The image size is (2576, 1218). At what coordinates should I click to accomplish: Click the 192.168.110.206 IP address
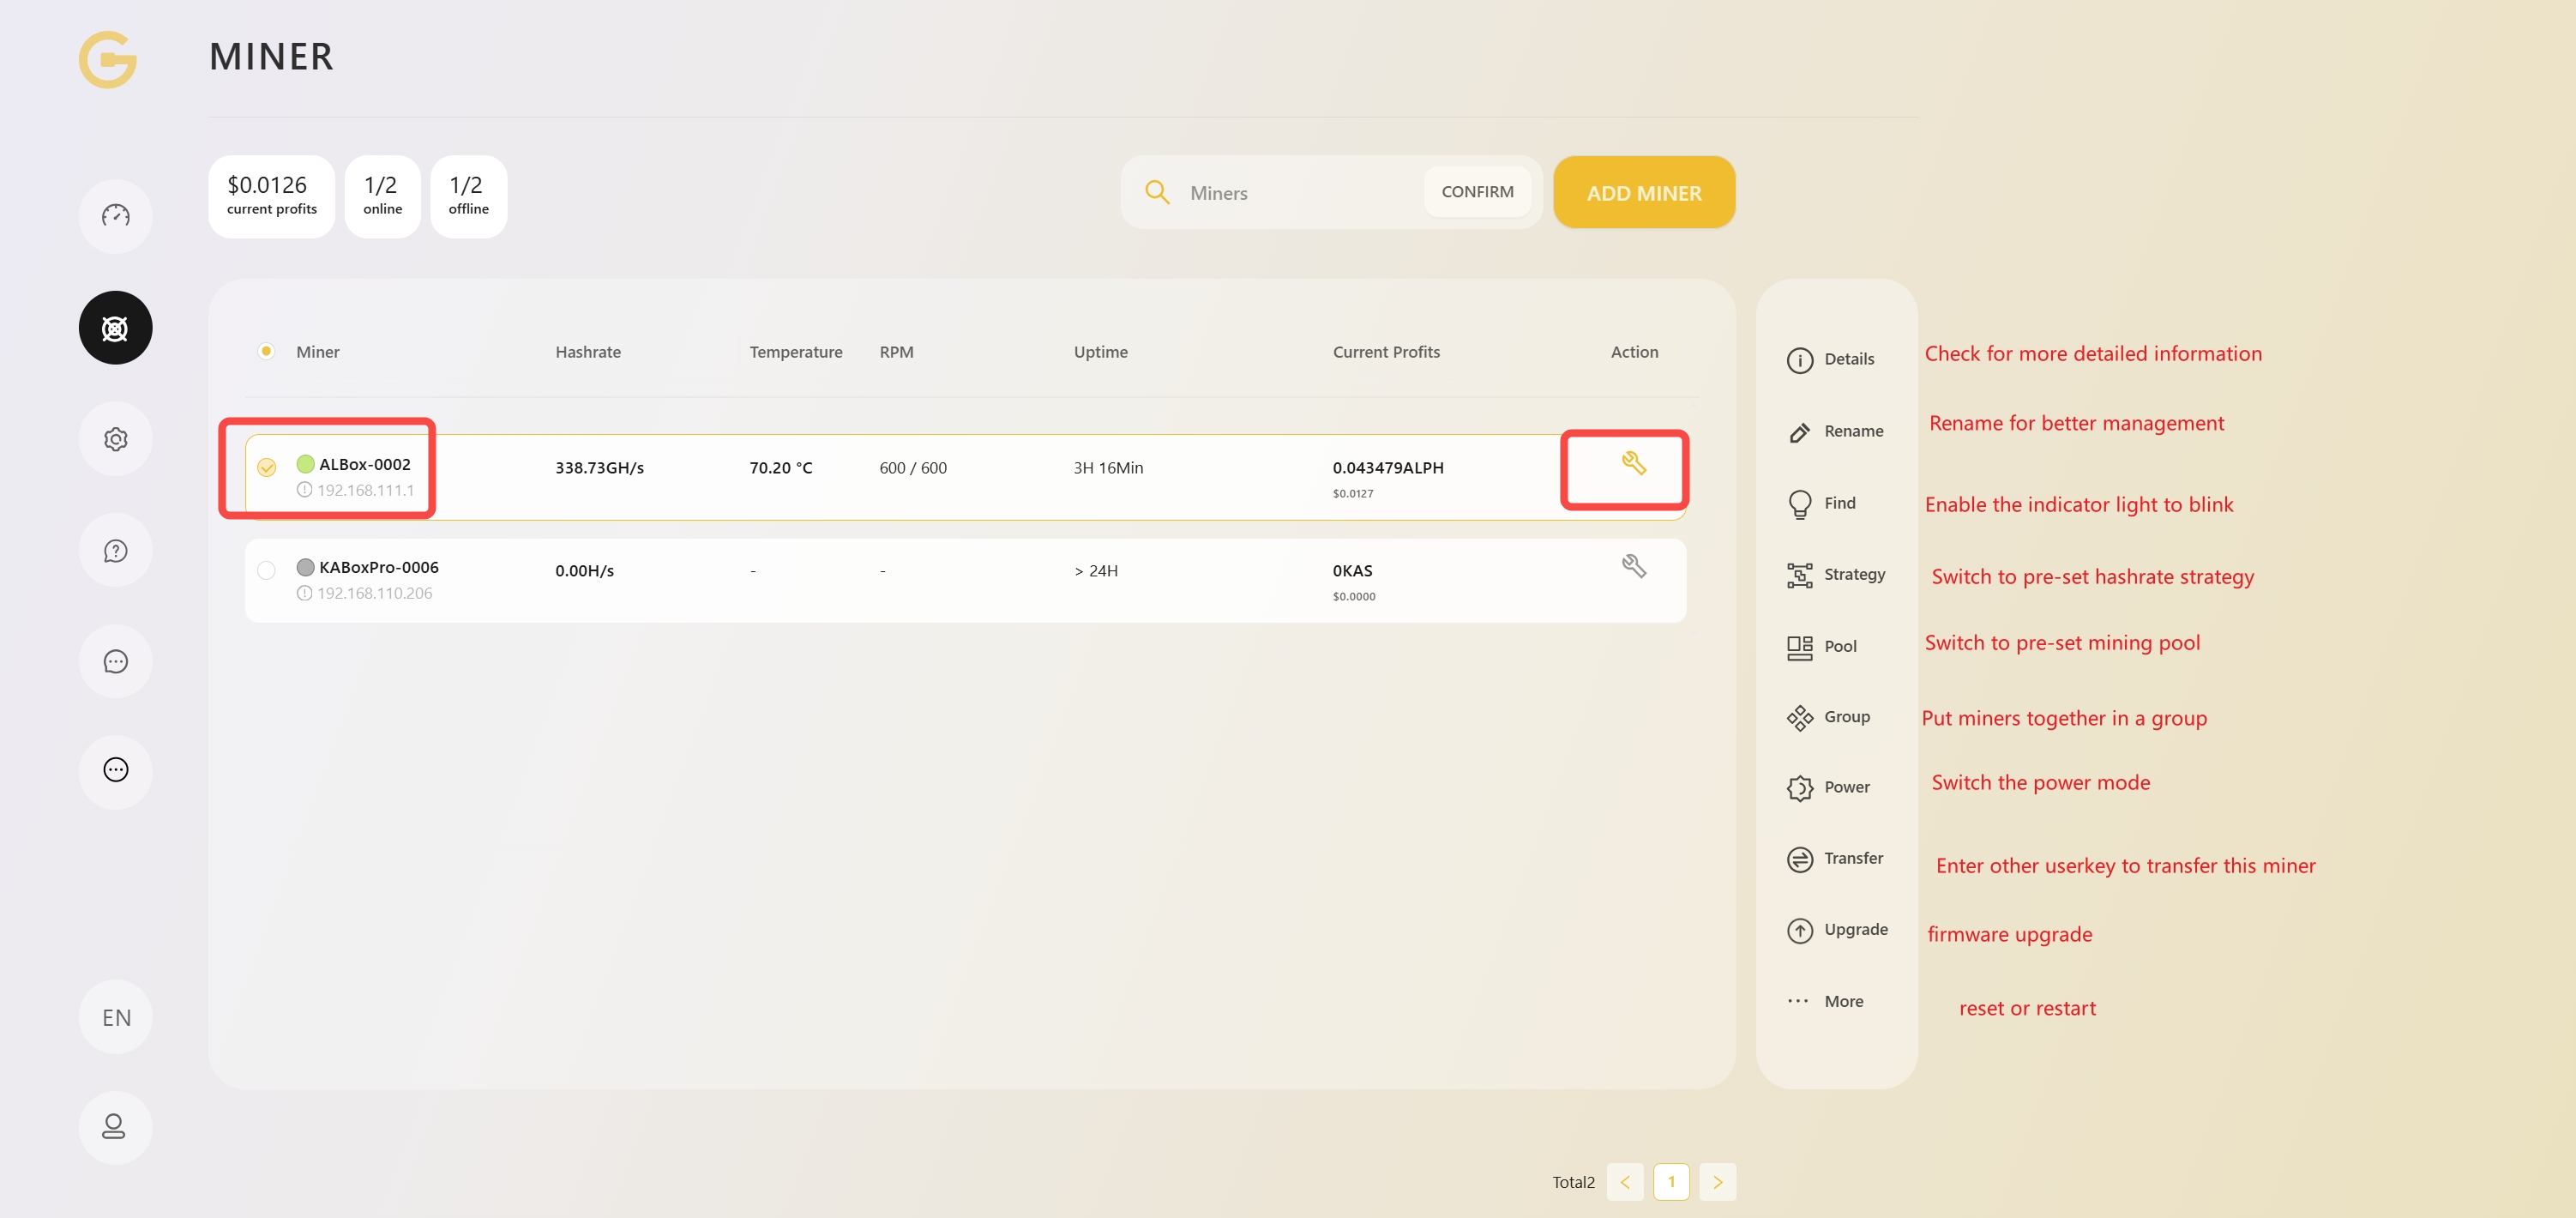[374, 593]
